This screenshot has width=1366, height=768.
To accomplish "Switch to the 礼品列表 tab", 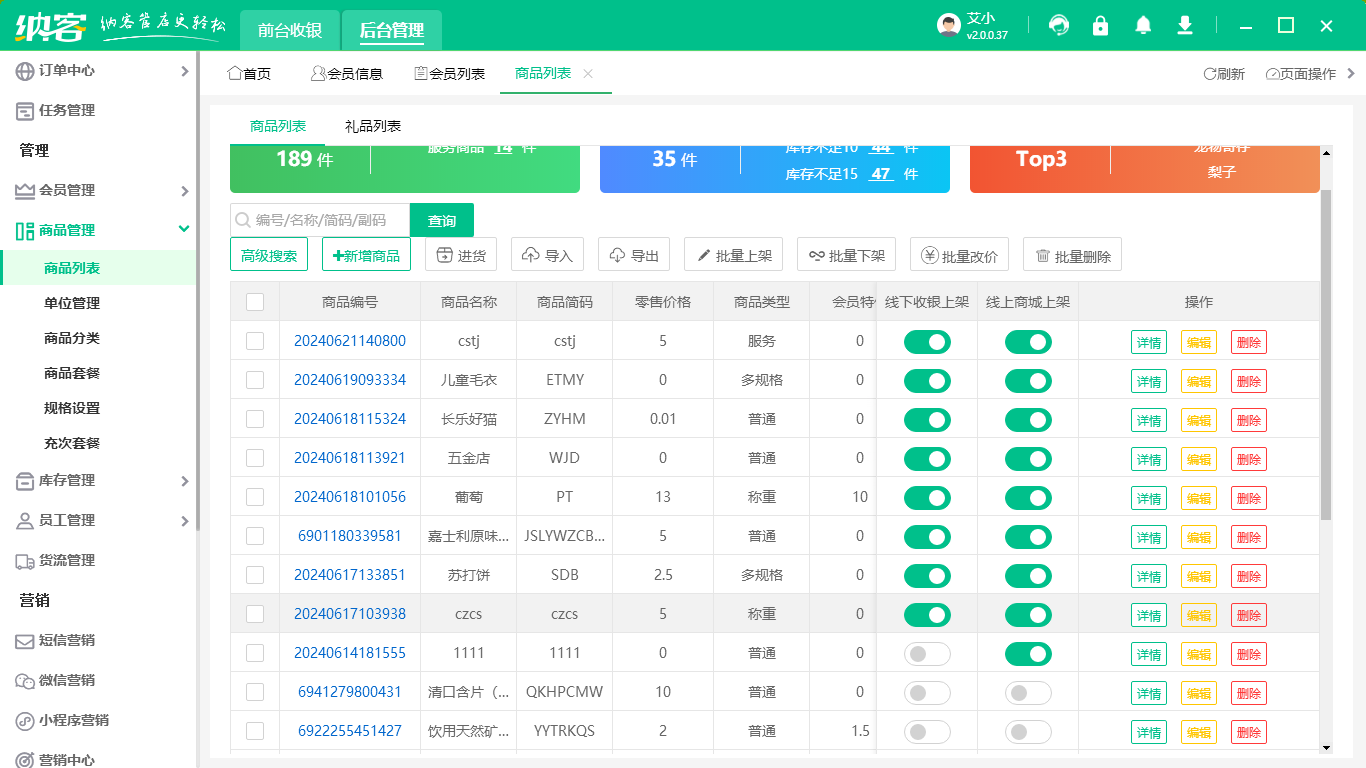I will 373,127.
